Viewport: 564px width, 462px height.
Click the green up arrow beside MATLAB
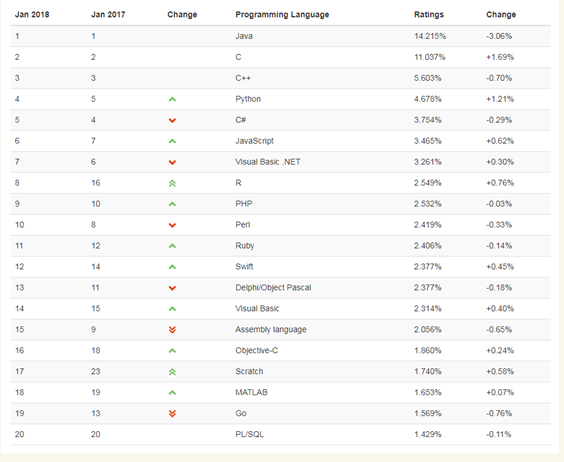click(172, 393)
